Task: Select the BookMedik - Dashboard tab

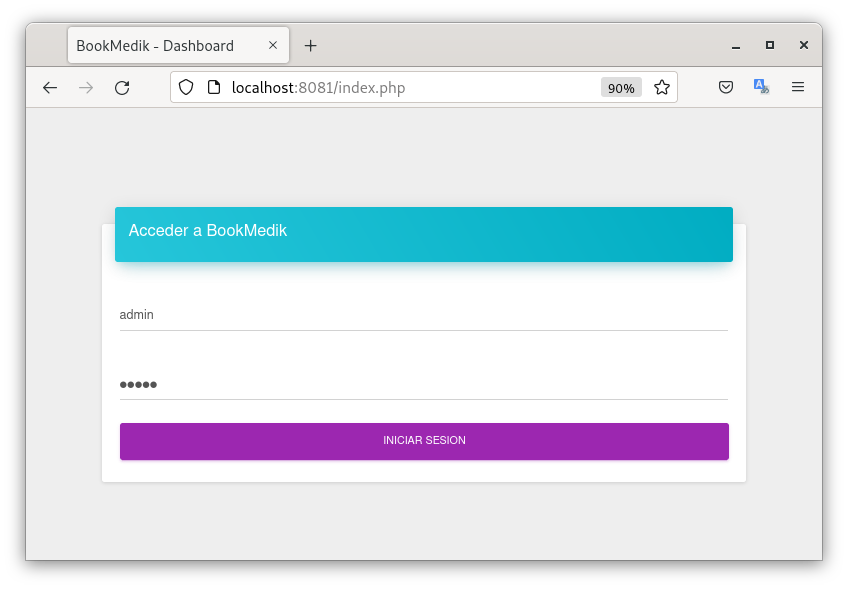Action: pyautogui.click(x=160, y=46)
